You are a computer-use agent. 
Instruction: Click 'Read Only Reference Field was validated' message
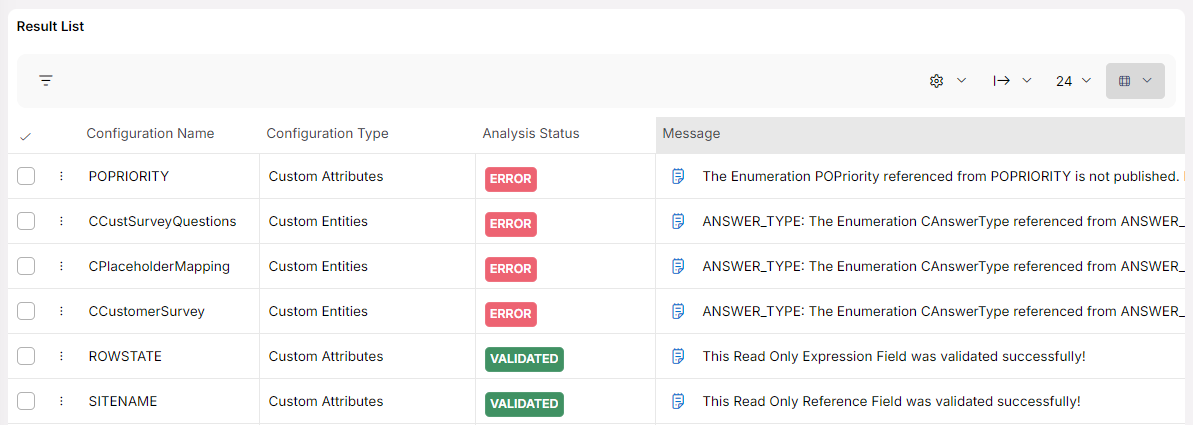[891, 401]
